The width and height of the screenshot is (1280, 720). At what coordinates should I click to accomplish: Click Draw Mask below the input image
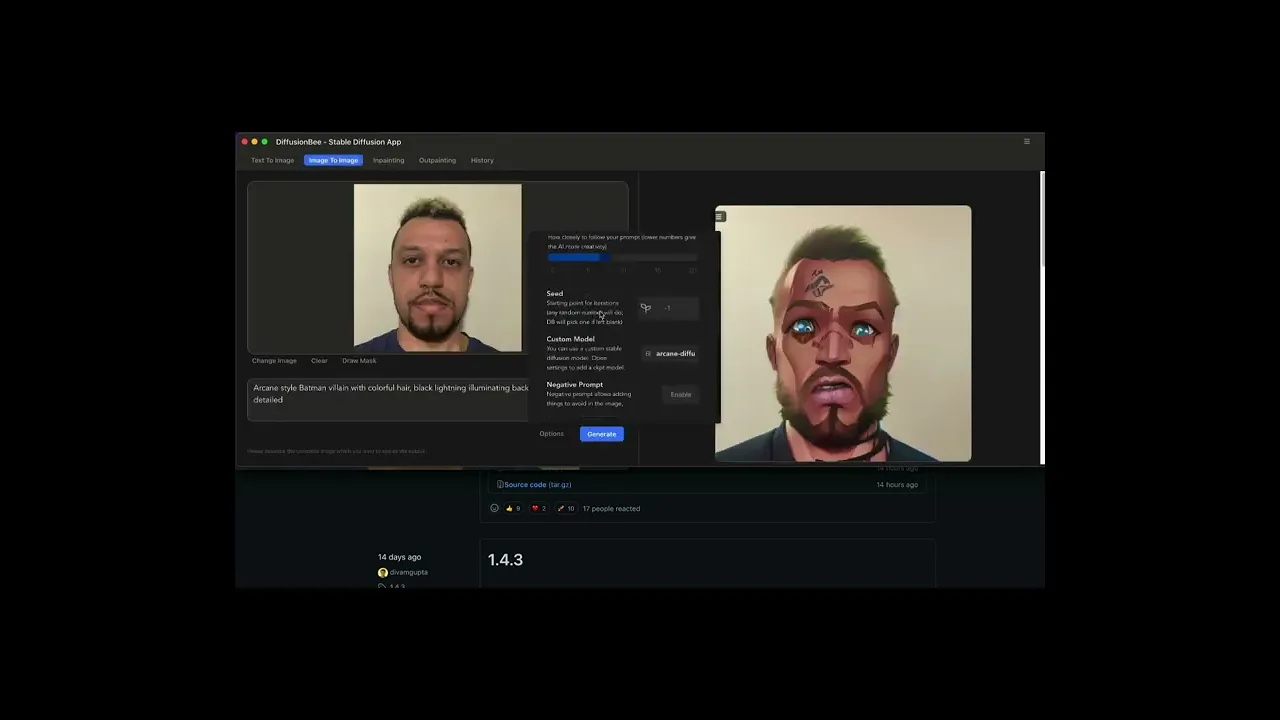click(359, 361)
